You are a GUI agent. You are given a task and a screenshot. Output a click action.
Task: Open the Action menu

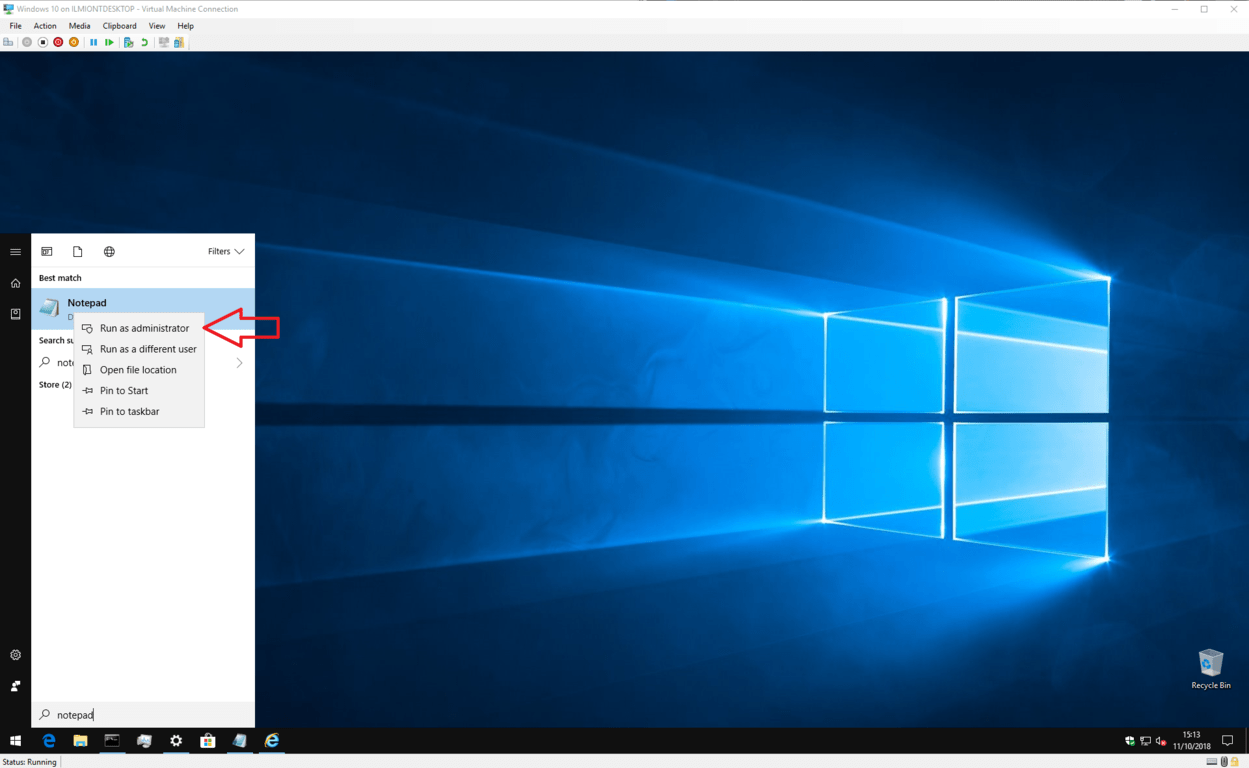pyautogui.click(x=45, y=26)
